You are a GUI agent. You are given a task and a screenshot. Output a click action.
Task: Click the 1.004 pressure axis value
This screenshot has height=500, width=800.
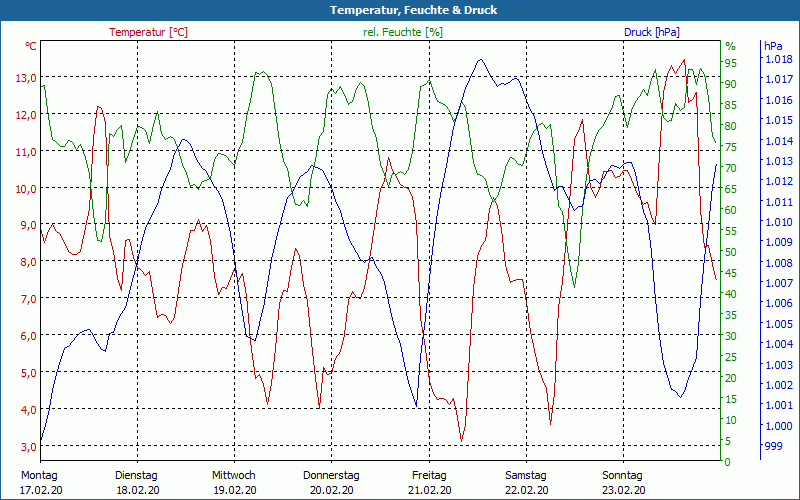779,344
